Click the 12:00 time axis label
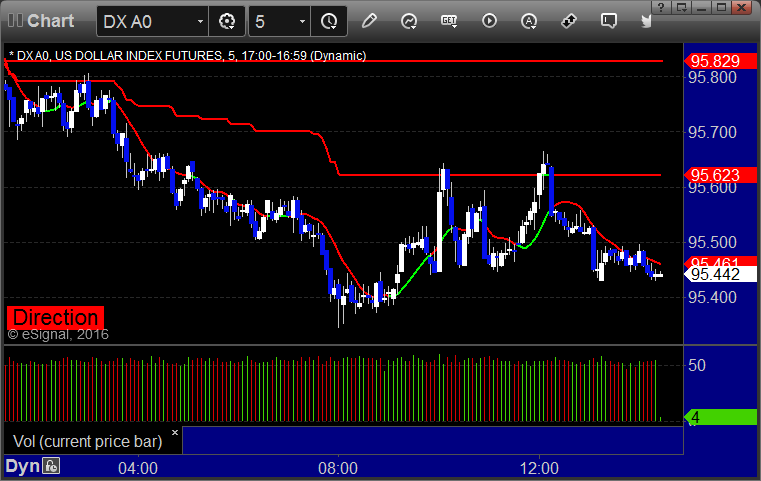The image size is (761, 481). point(539,468)
